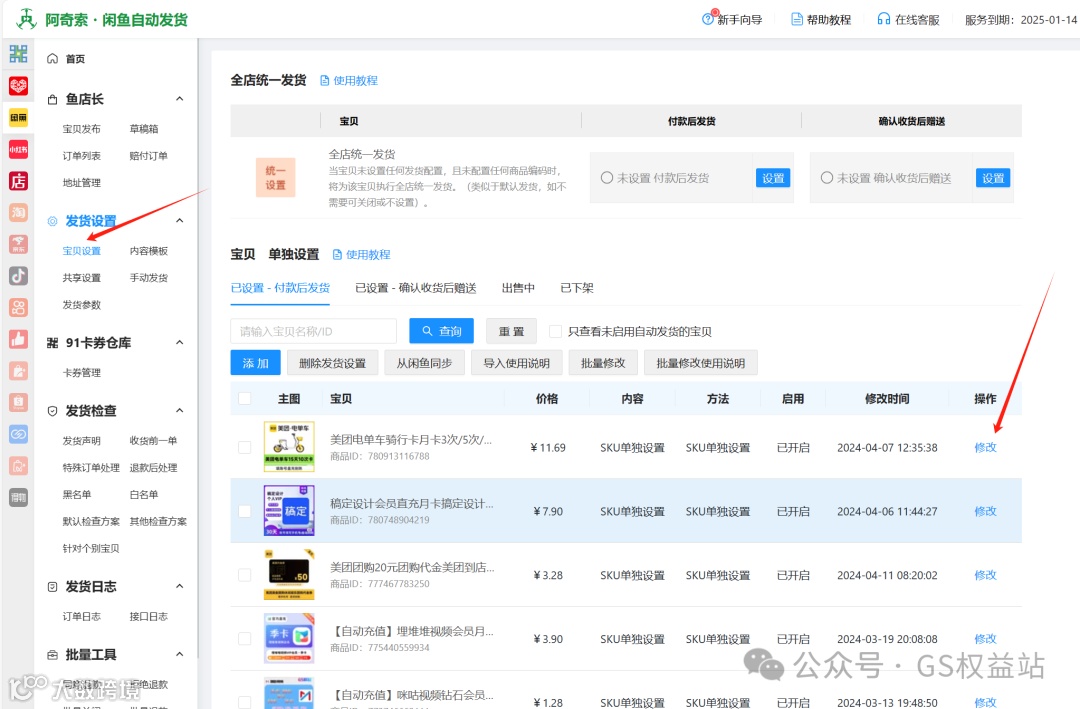Check the 美团电单车骑行卡 row checkbox

pos(245,447)
